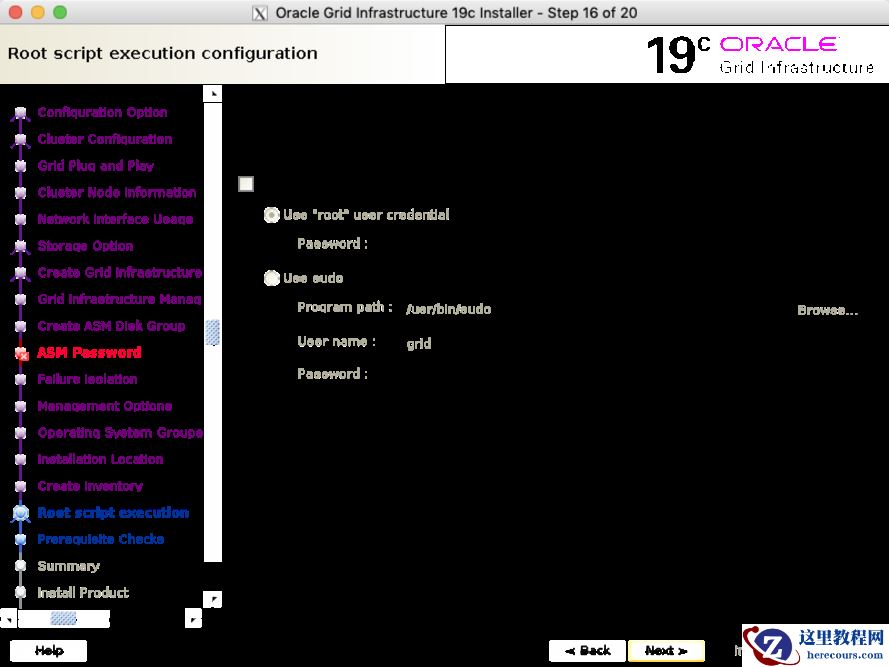Minimize the installer window

pyautogui.click(x=37, y=12)
